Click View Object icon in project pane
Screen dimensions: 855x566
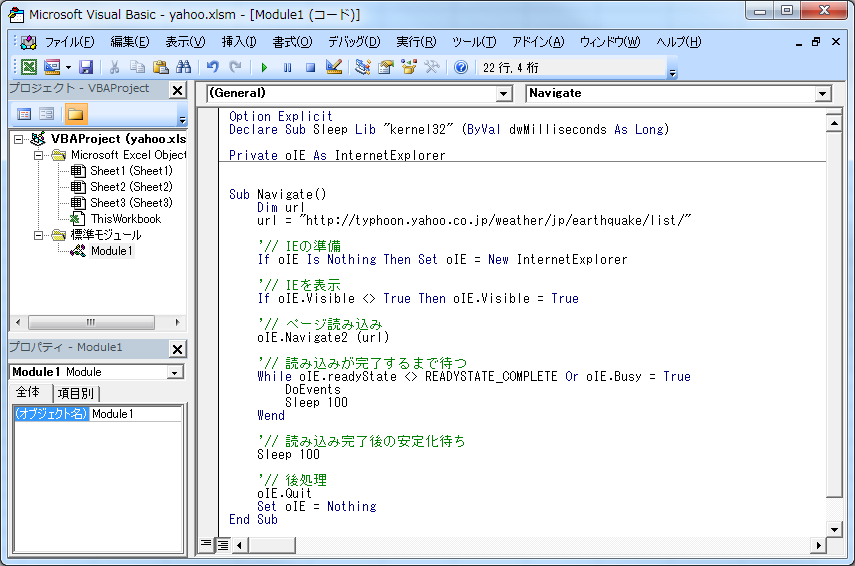pos(47,114)
